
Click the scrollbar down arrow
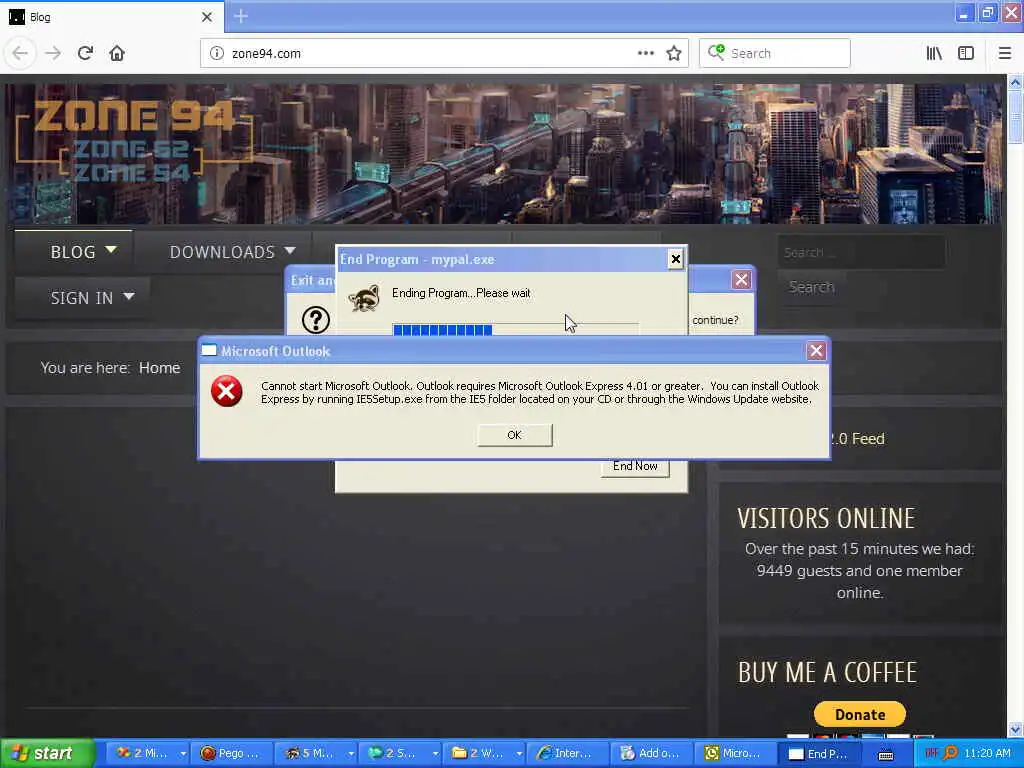click(x=1015, y=729)
